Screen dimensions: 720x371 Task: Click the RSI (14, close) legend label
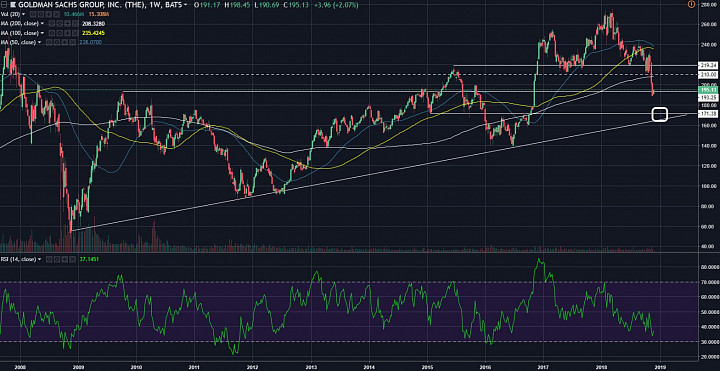18,259
